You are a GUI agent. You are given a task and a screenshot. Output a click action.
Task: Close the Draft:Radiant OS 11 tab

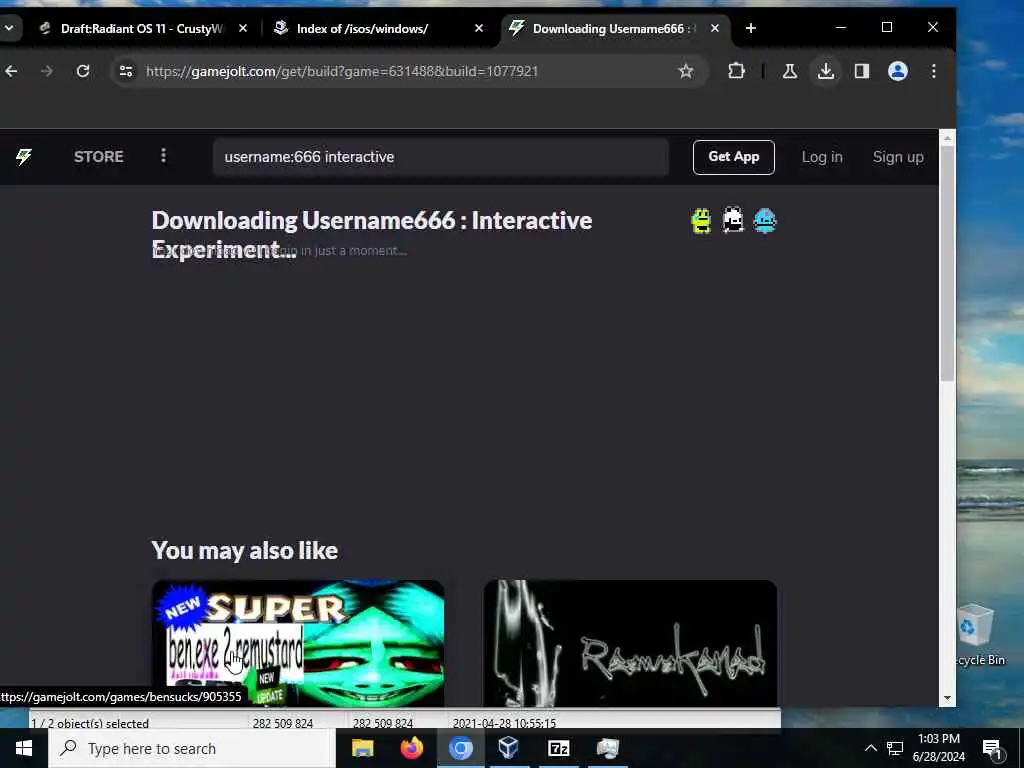[x=243, y=29]
